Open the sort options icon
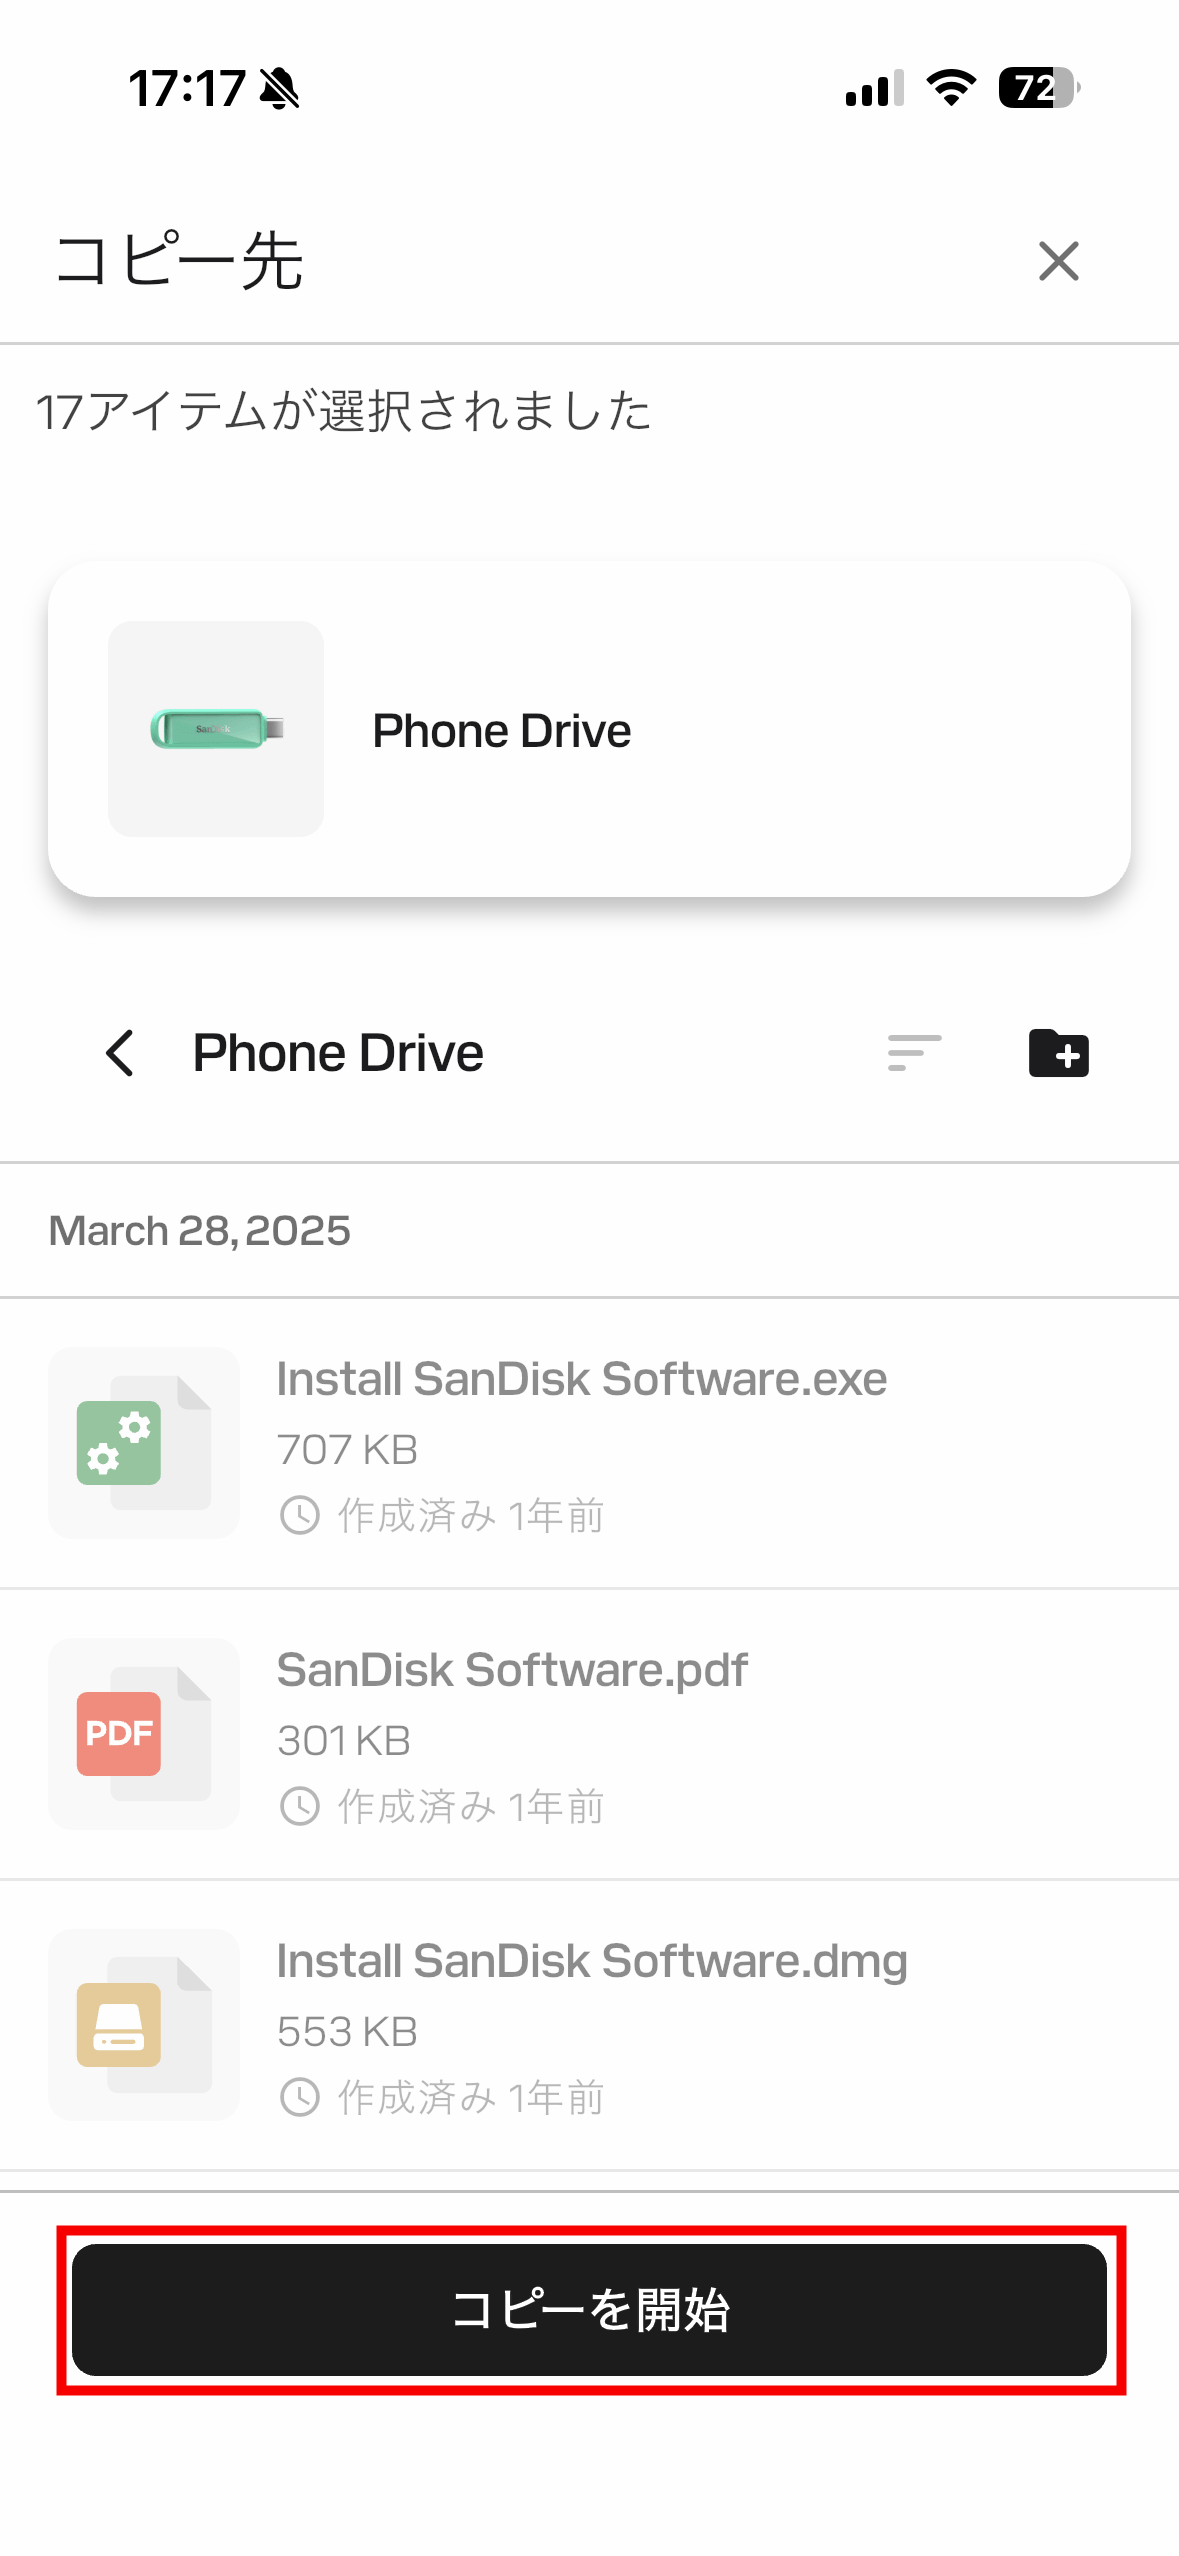 click(914, 1053)
